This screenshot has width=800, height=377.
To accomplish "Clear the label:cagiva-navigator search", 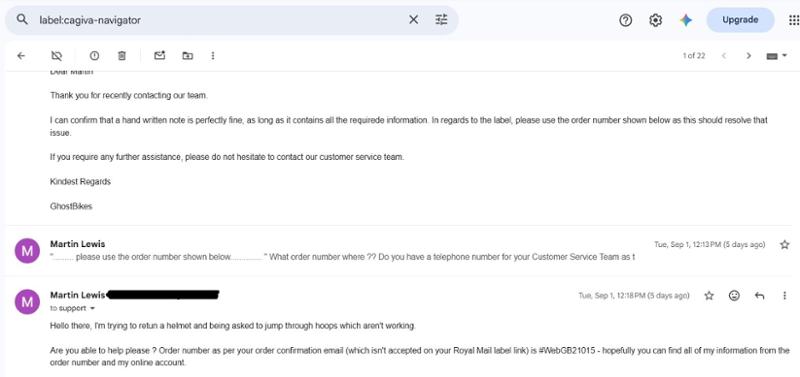I will (413, 20).
